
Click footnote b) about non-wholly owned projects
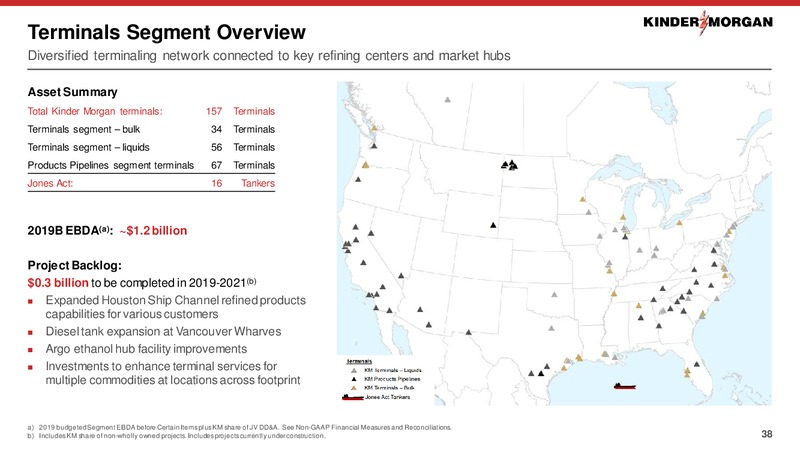(176, 436)
